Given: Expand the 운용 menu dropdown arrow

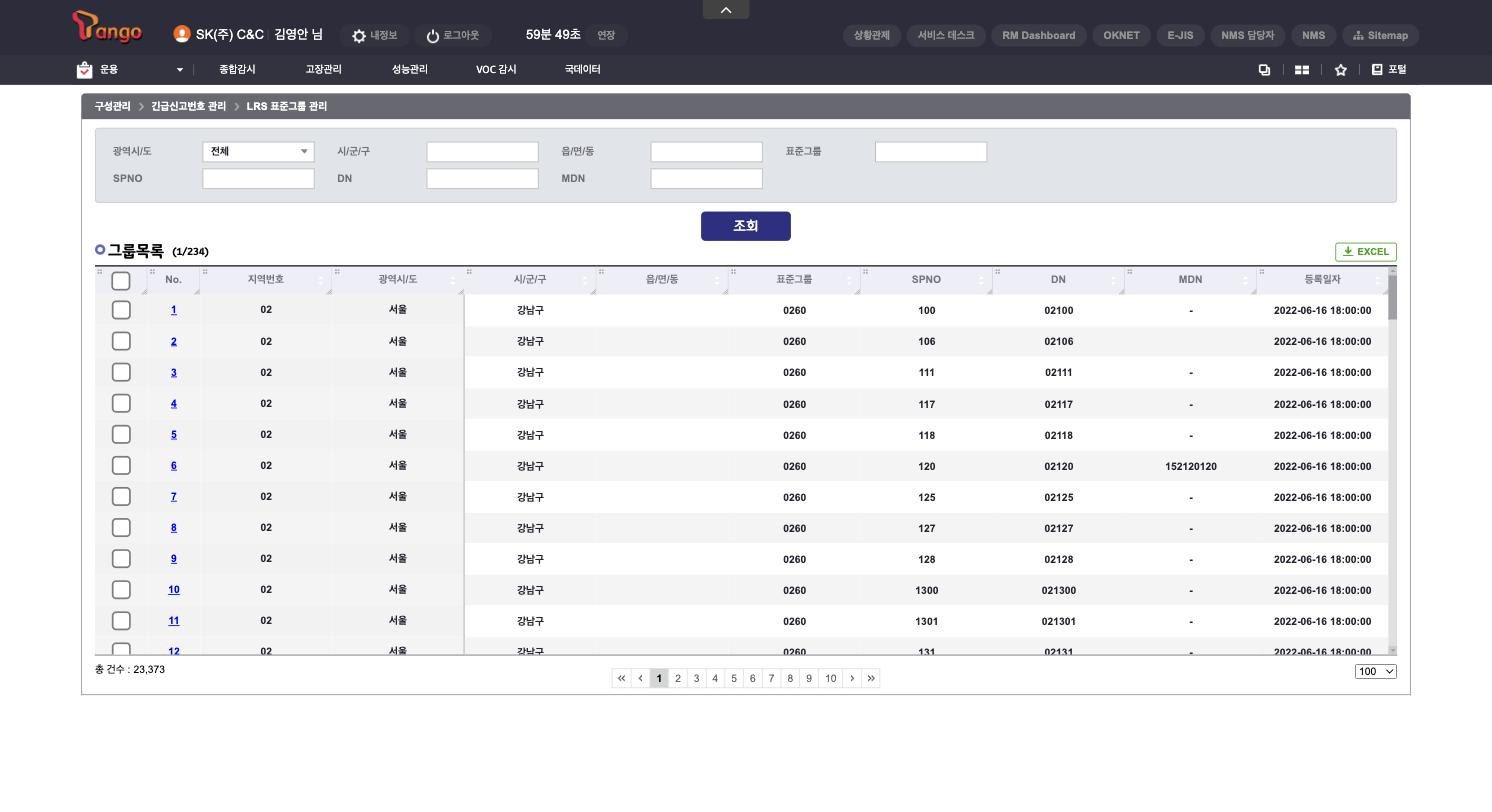Looking at the screenshot, I should click(x=180, y=70).
